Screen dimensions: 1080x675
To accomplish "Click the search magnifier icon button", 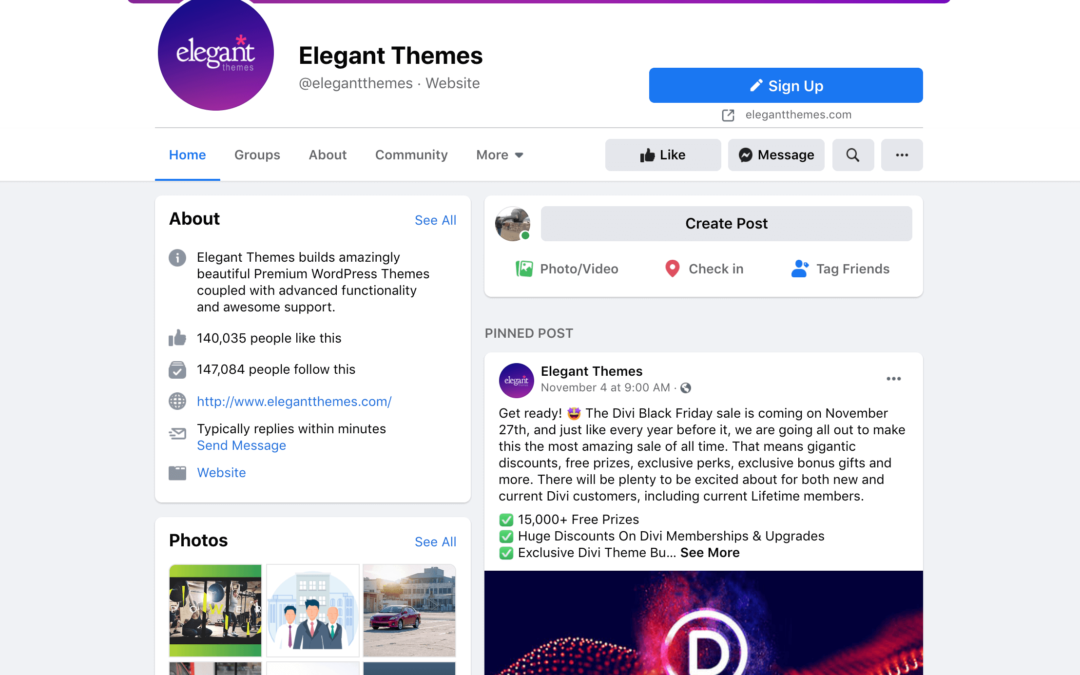I will [x=853, y=155].
